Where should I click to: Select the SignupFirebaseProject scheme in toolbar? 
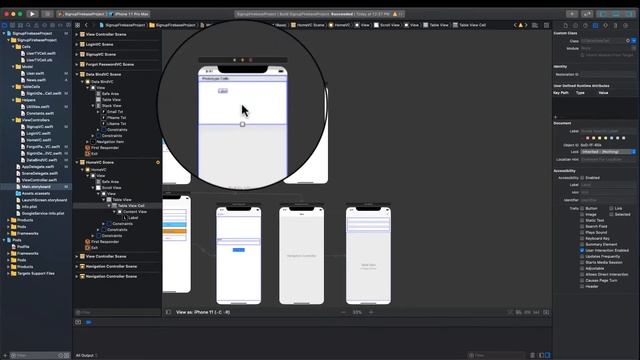click(x=82, y=14)
